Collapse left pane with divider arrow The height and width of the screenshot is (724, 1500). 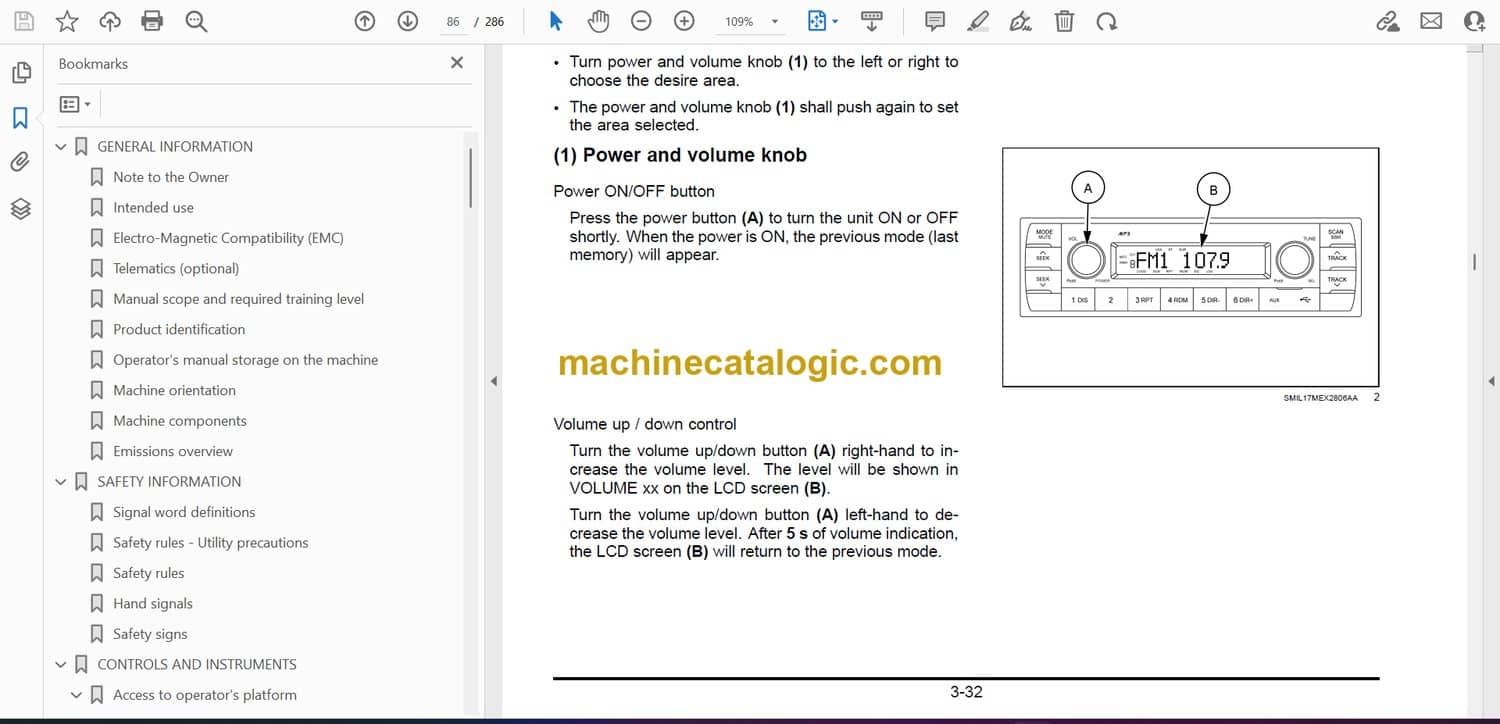pos(492,381)
